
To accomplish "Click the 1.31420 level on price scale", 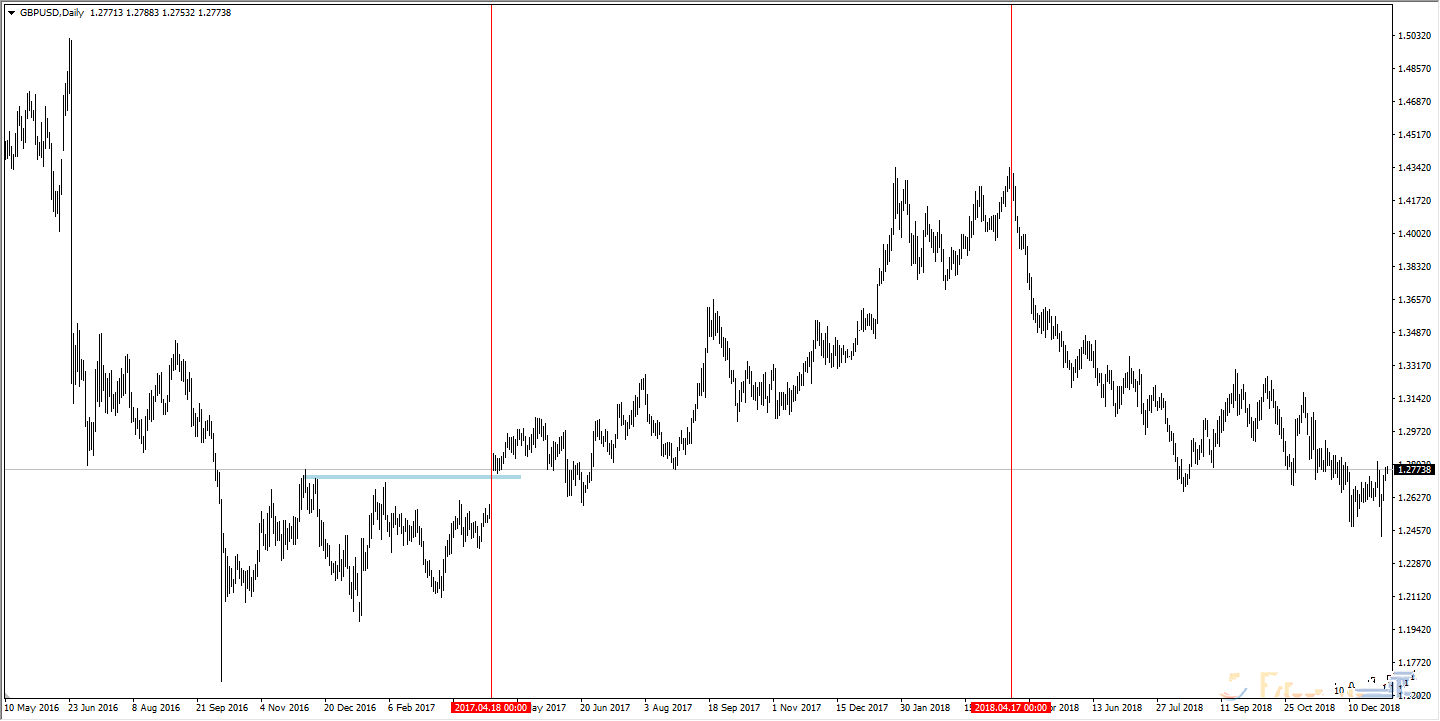I will [1416, 399].
